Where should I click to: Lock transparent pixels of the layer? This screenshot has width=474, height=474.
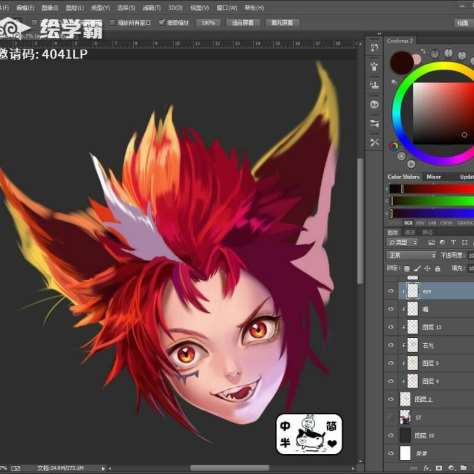[407, 268]
